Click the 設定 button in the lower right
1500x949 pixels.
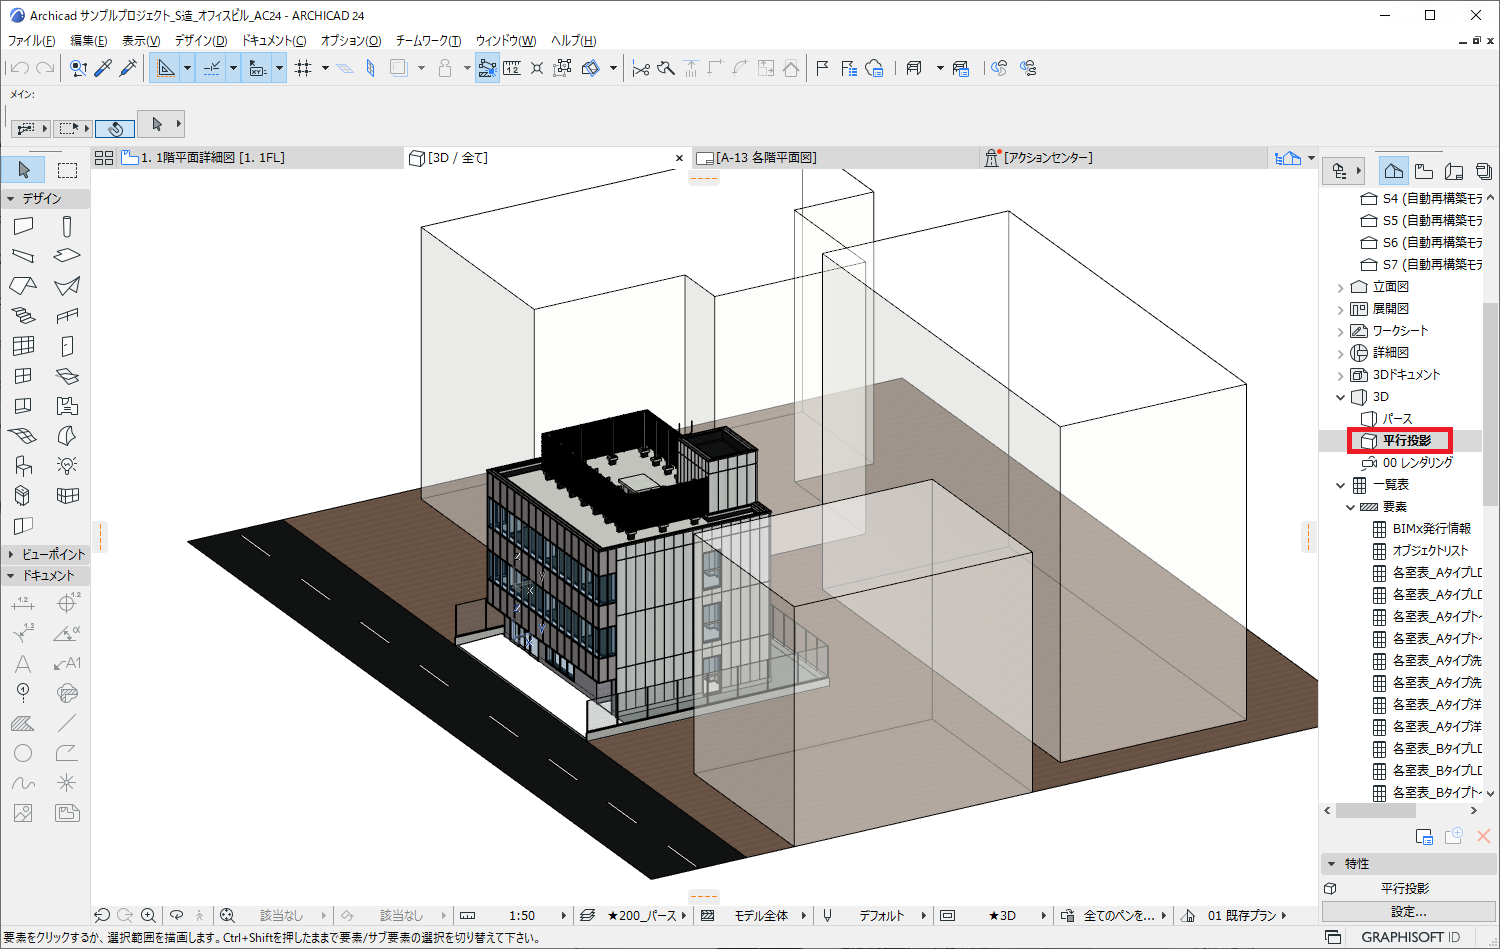[x=1406, y=911]
